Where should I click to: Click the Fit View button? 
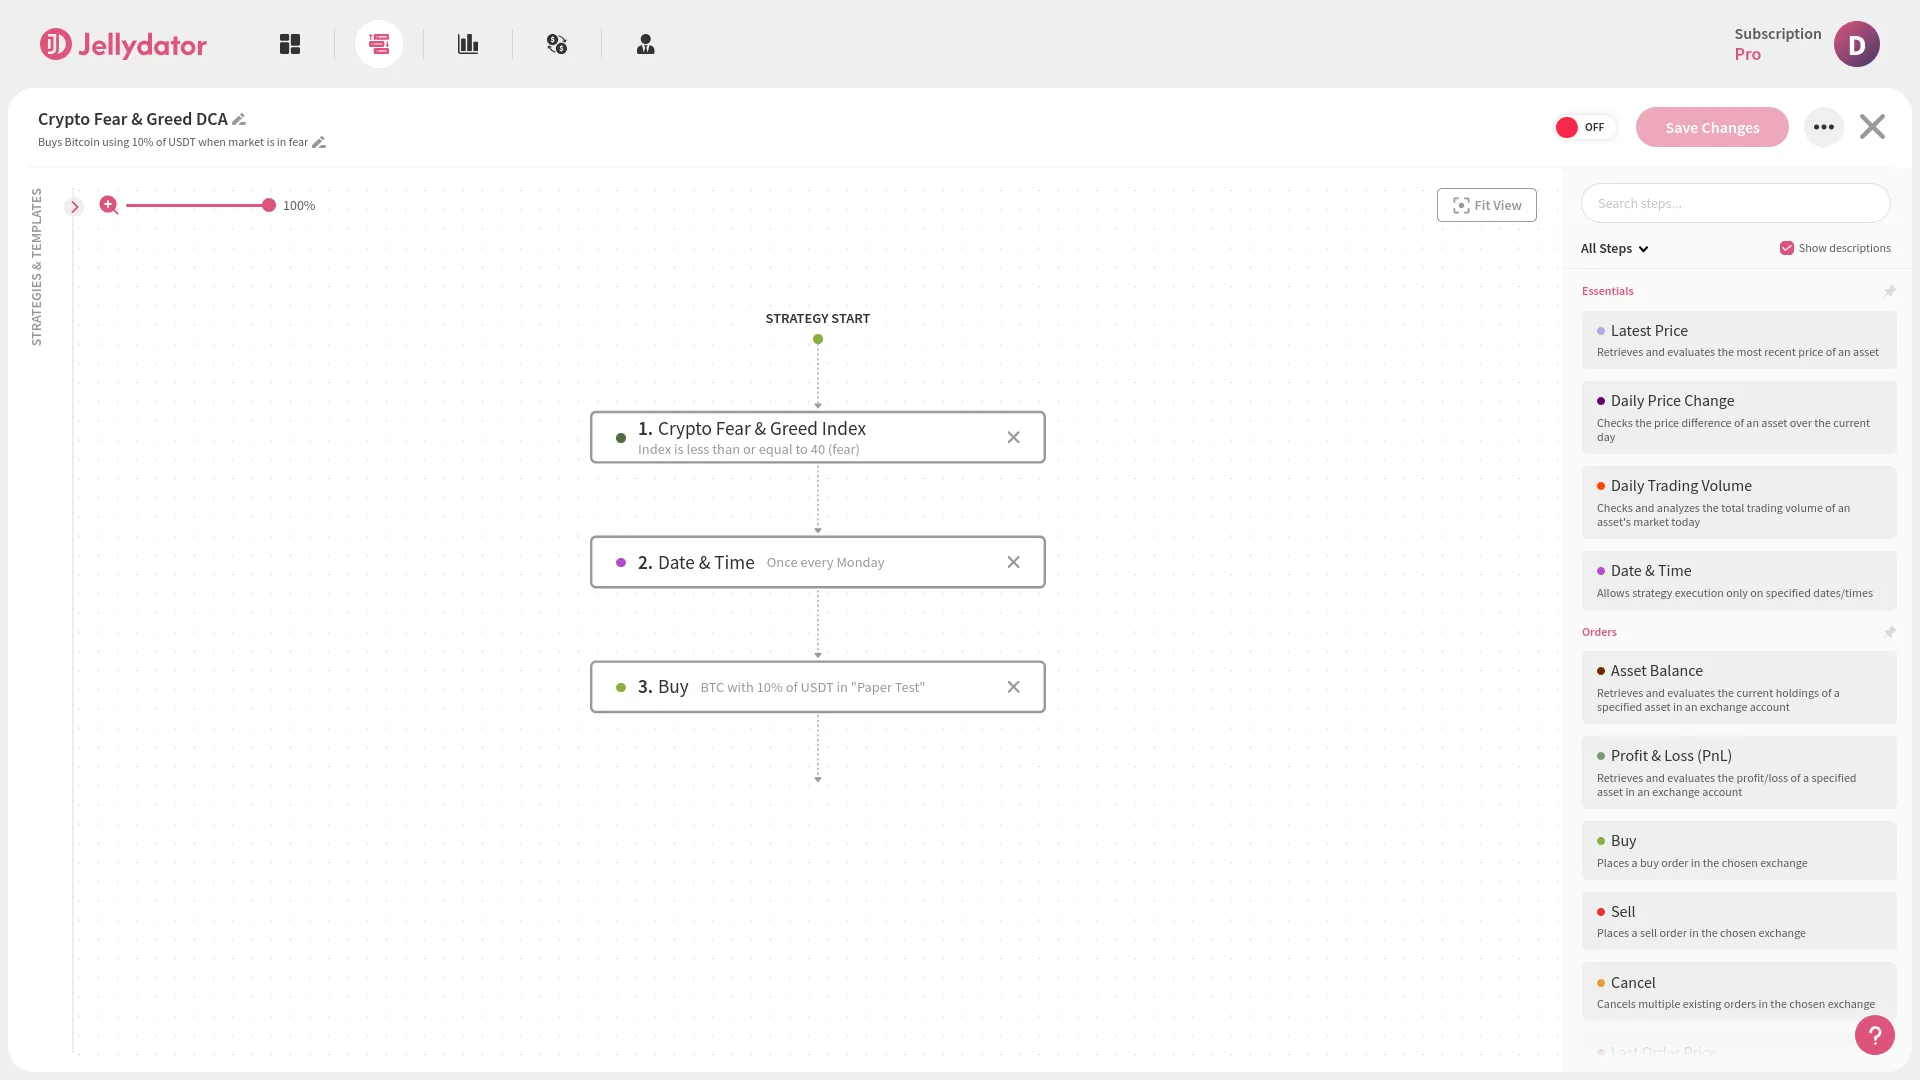[1486, 204]
